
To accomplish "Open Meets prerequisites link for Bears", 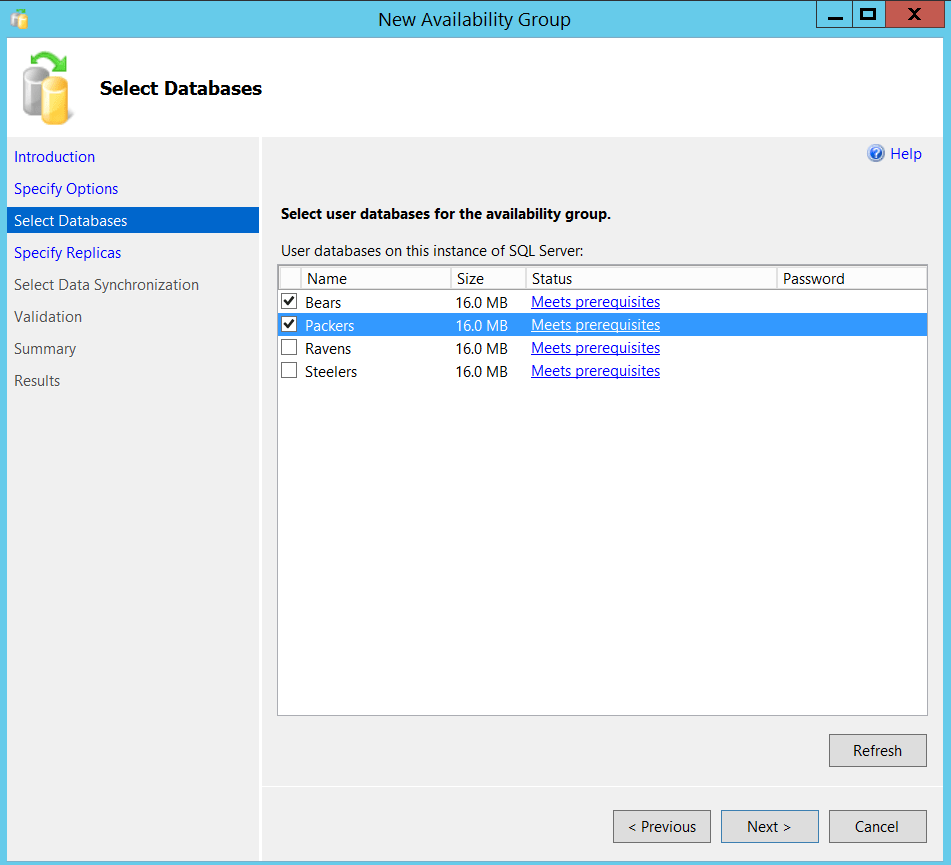I will pyautogui.click(x=595, y=301).
